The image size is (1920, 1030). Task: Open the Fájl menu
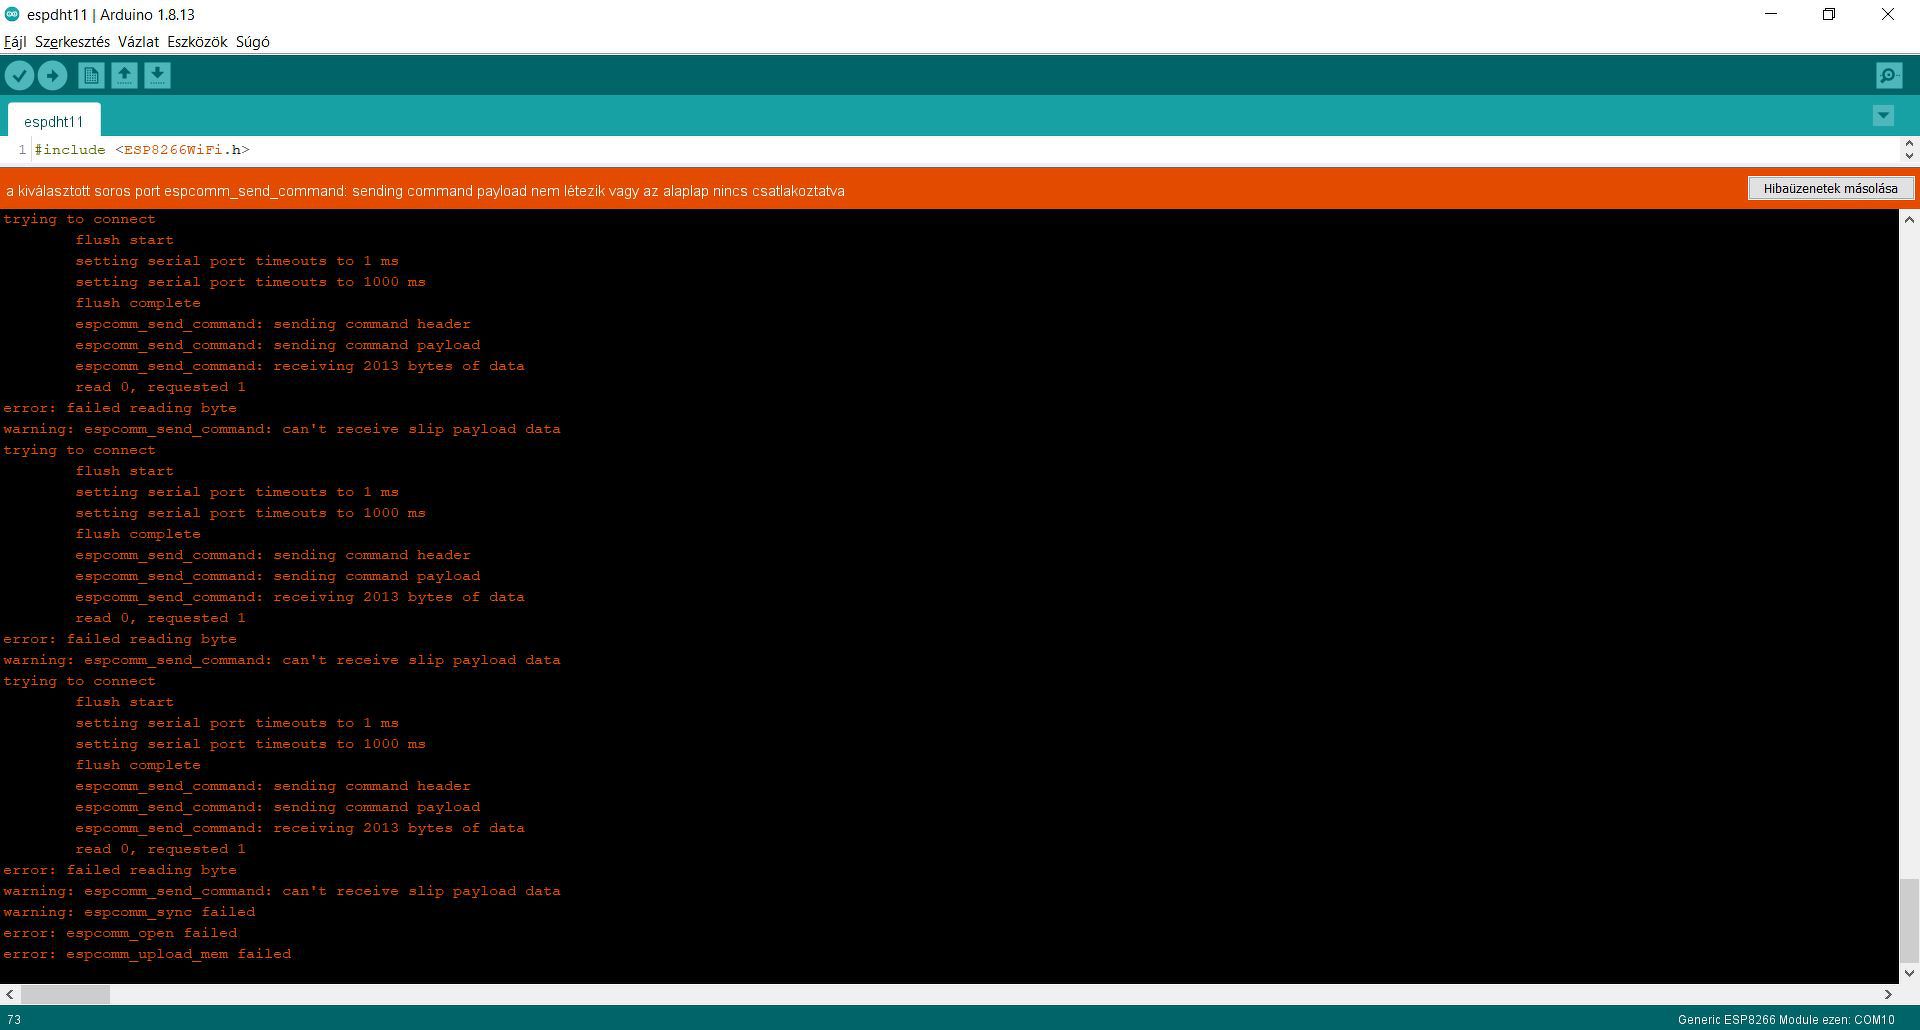(x=15, y=42)
